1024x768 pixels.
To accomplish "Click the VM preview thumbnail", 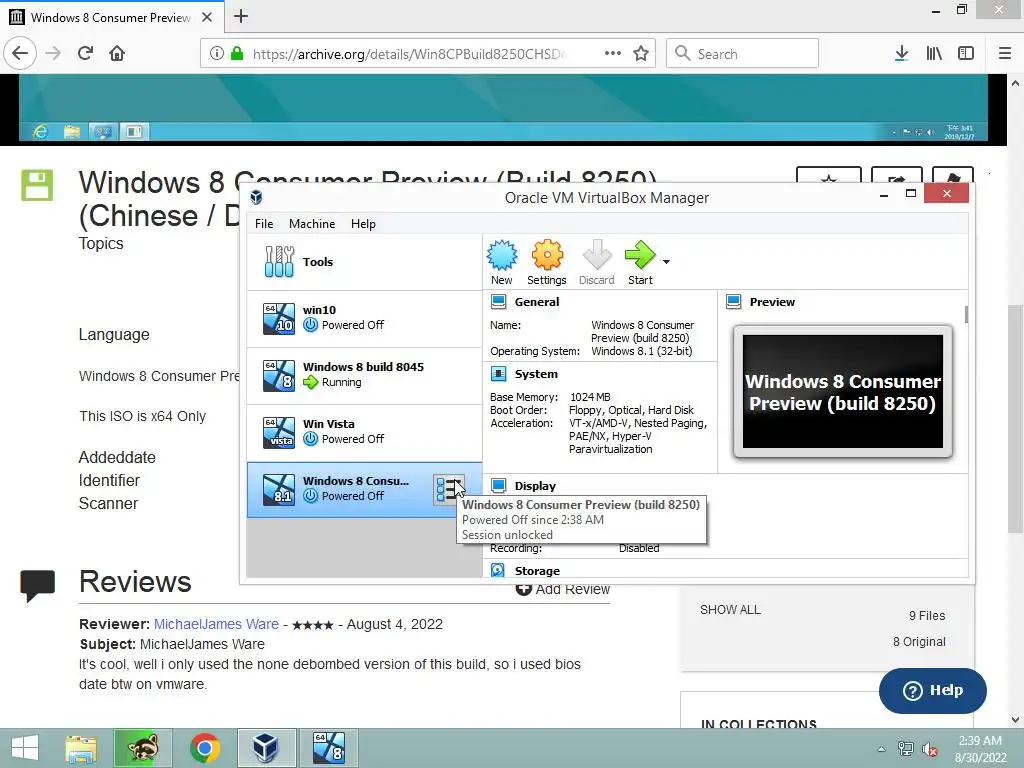I will tap(842, 392).
